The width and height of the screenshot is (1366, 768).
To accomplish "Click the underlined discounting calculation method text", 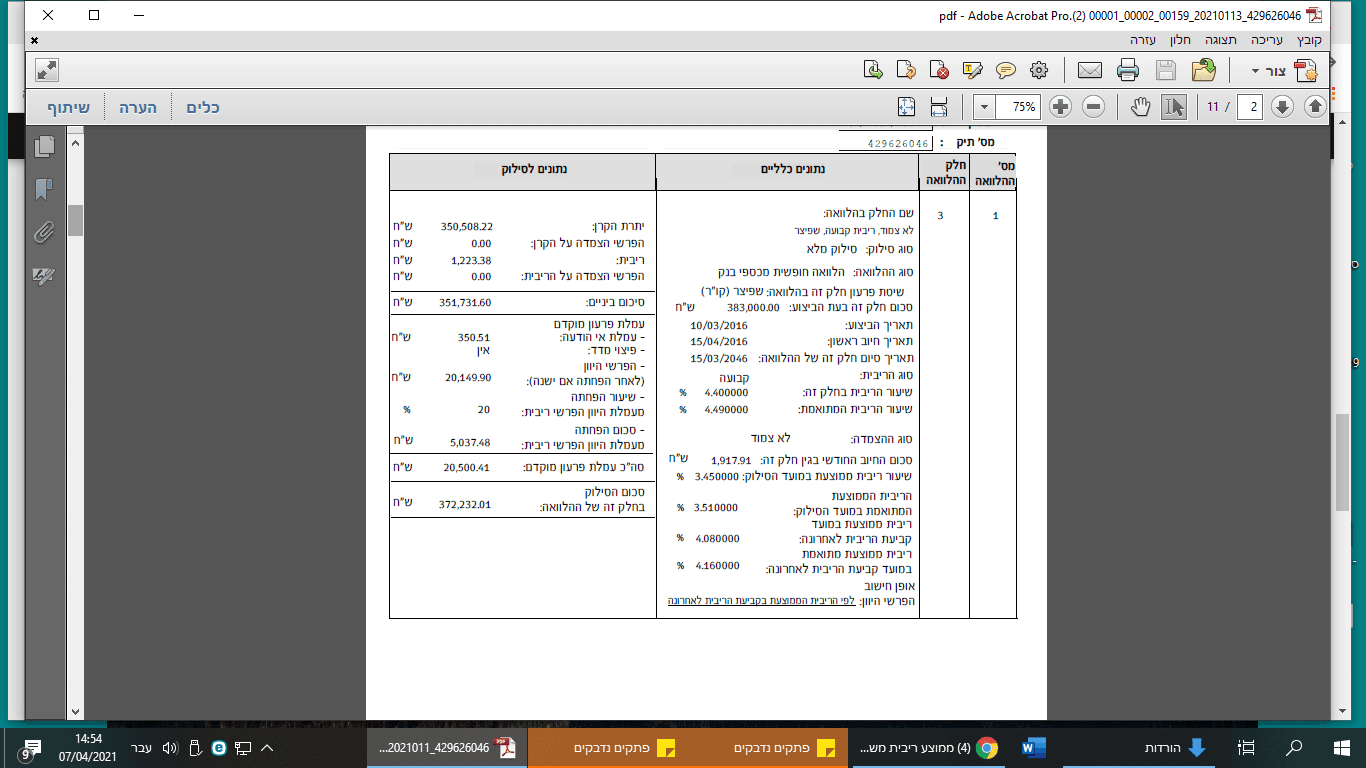I will click(762, 601).
